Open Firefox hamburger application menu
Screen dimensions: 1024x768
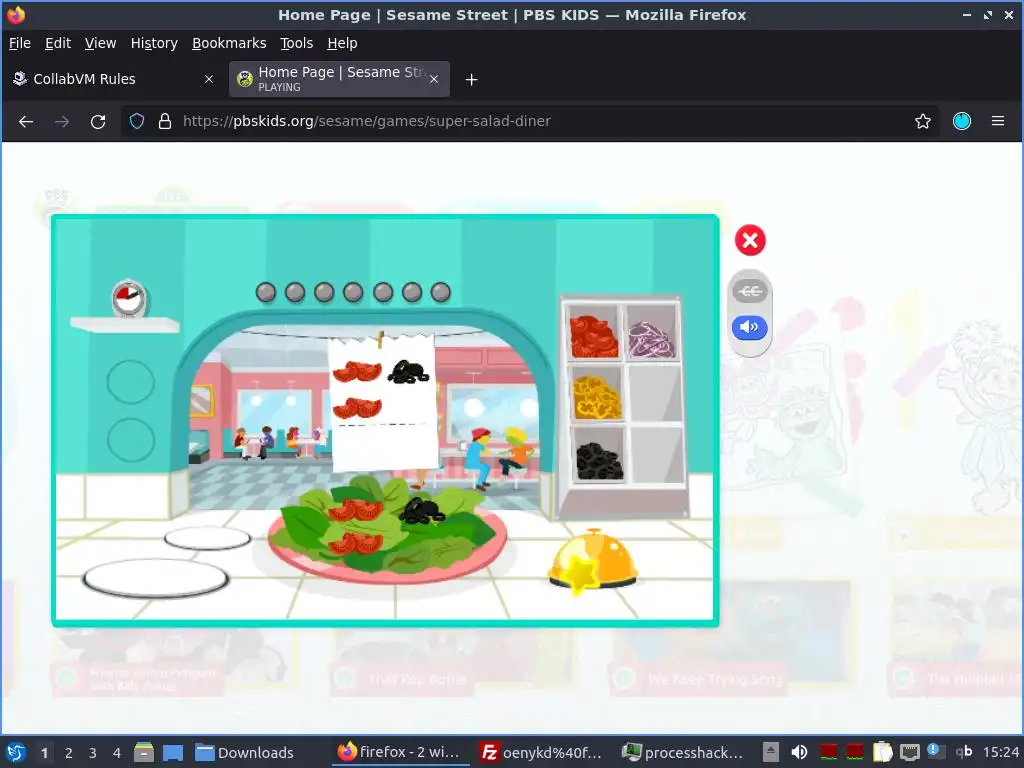pos(997,121)
